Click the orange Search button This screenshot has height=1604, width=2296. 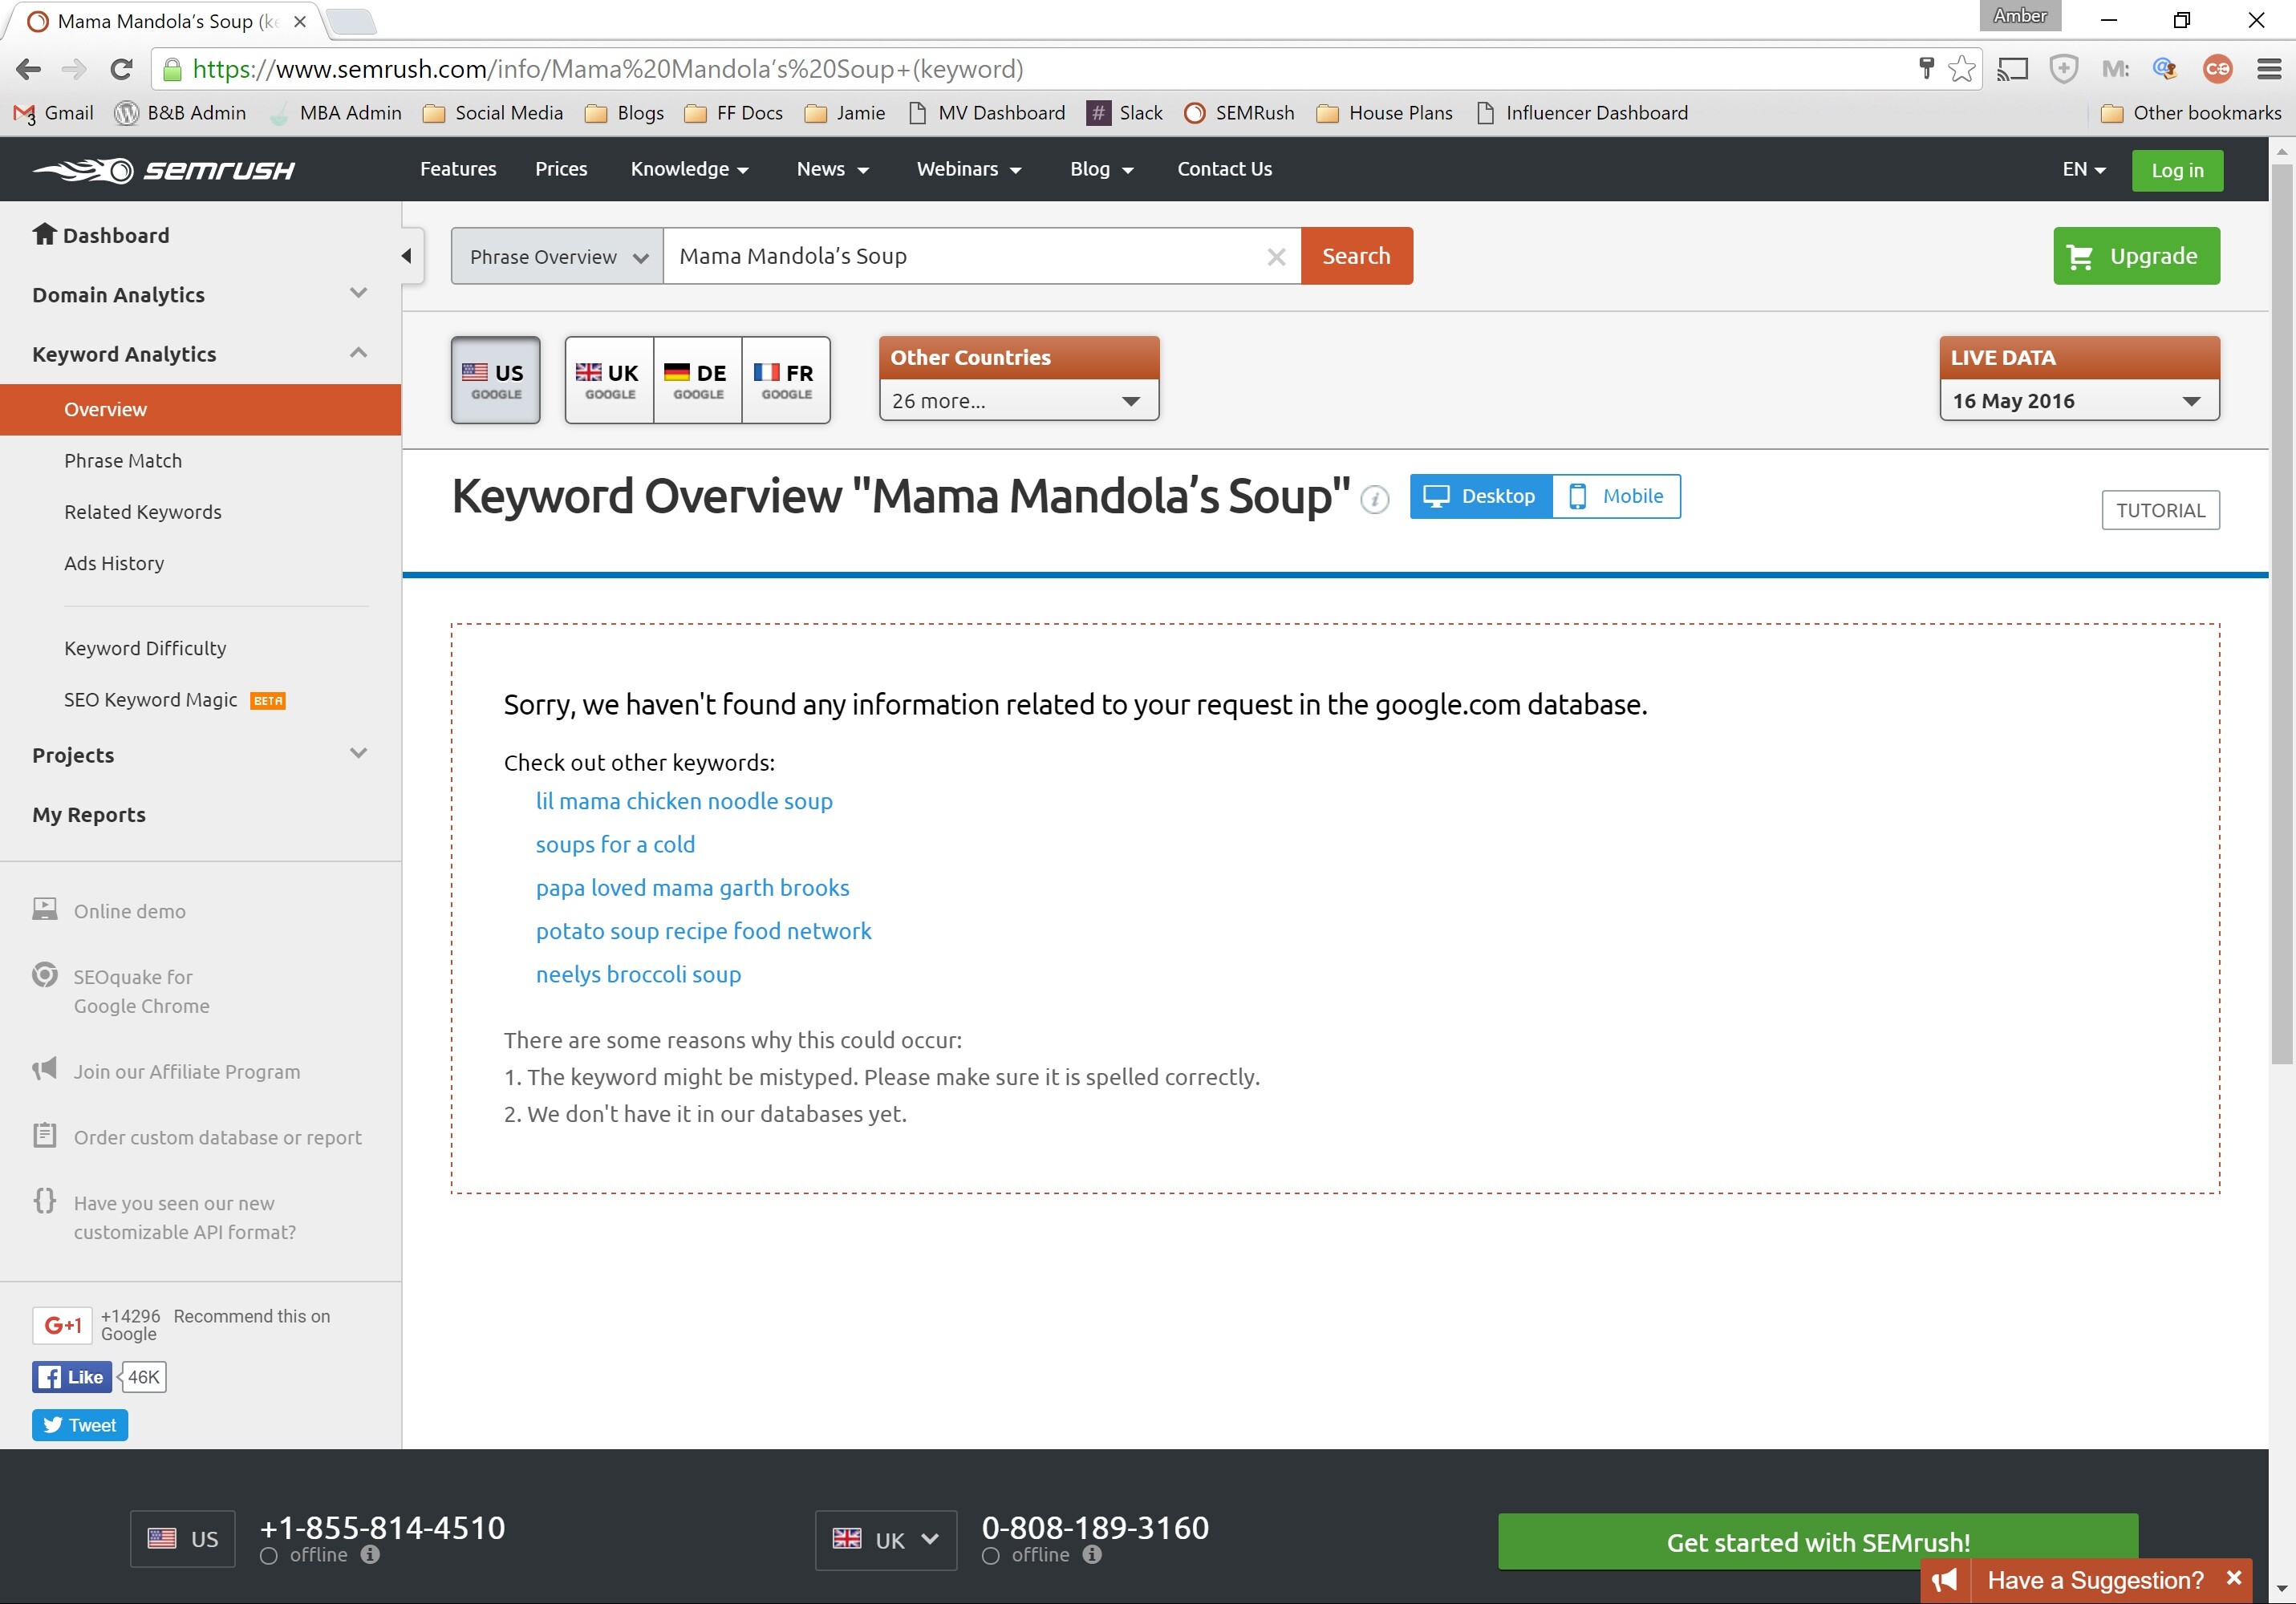[1356, 256]
